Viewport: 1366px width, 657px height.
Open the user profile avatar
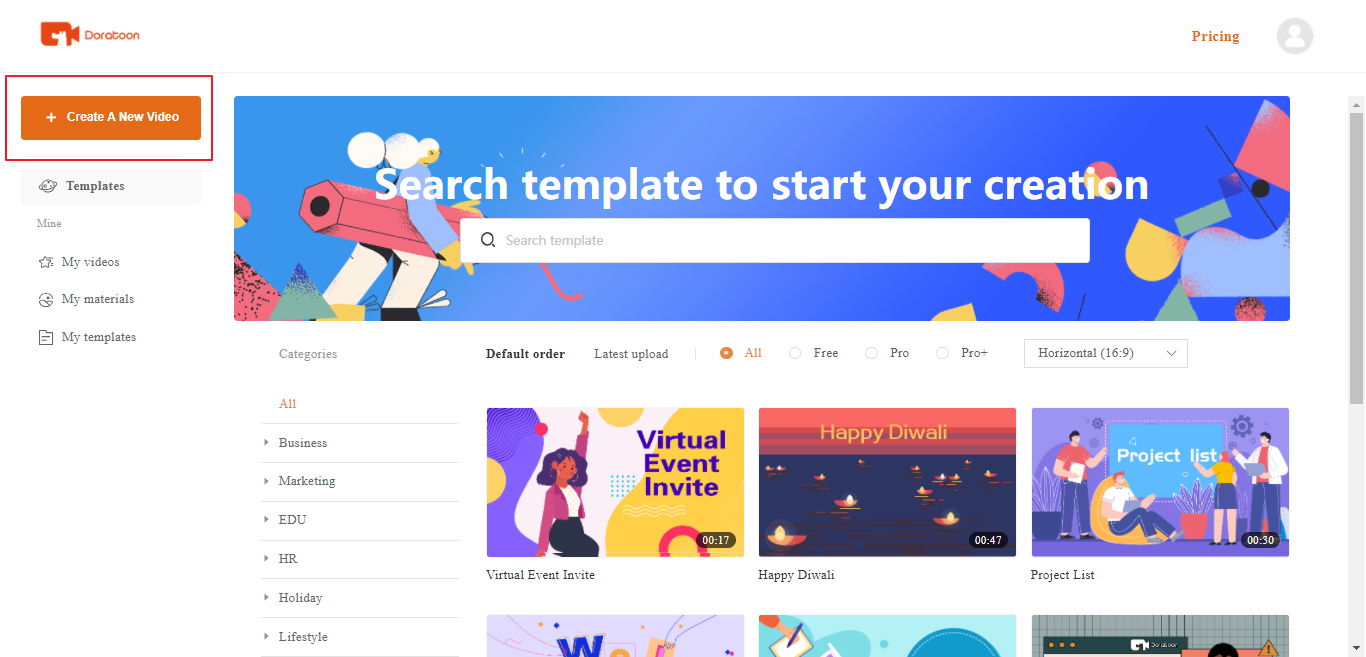1294,36
